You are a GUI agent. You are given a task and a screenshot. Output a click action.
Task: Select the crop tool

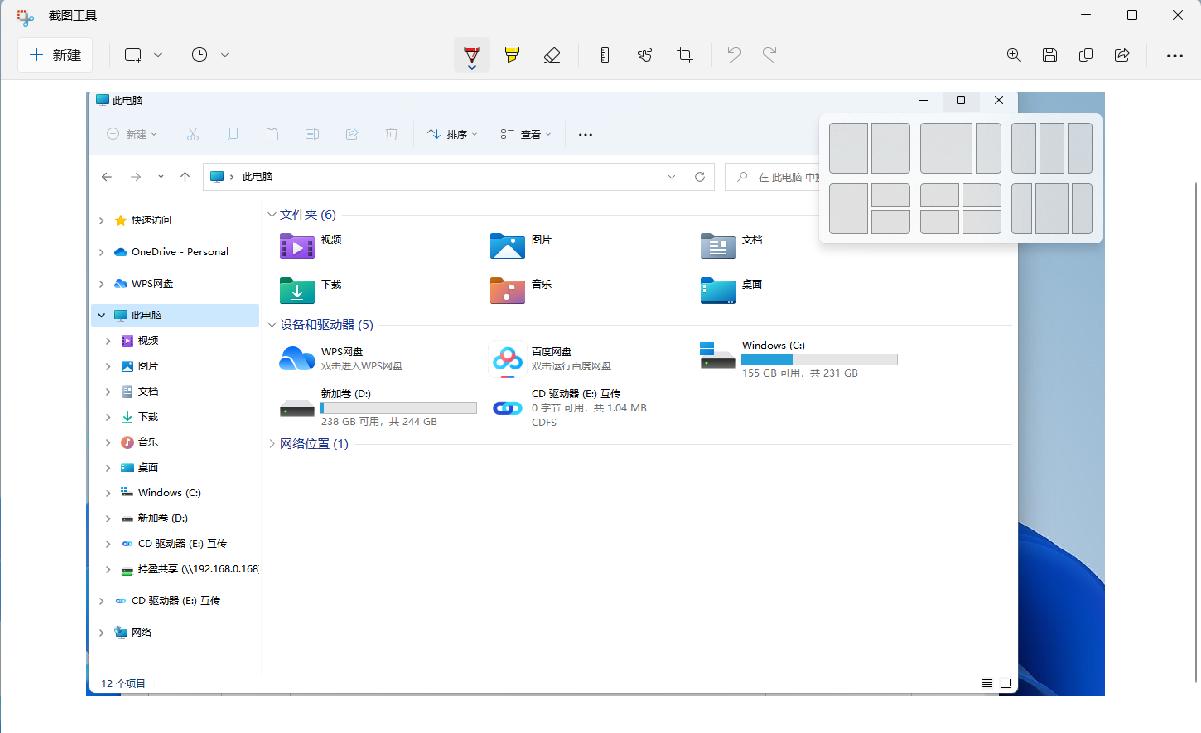click(685, 55)
